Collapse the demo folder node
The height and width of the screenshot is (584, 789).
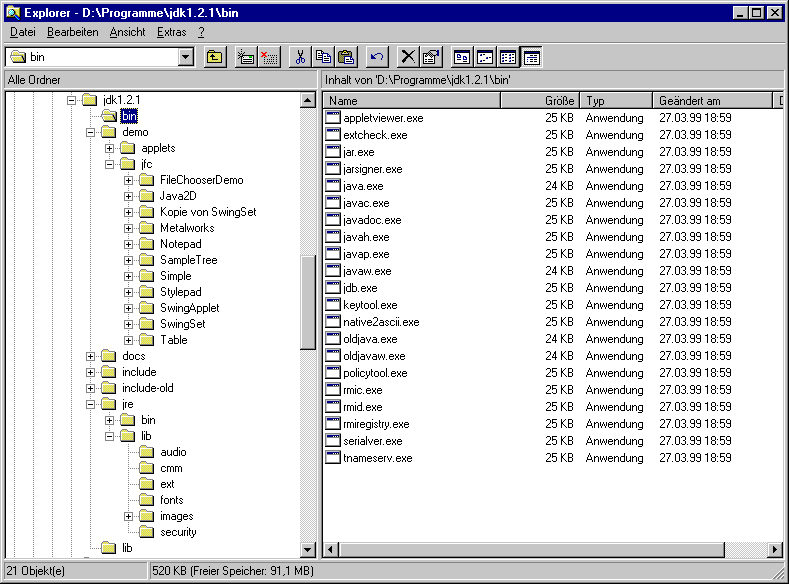click(x=91, y=132)
